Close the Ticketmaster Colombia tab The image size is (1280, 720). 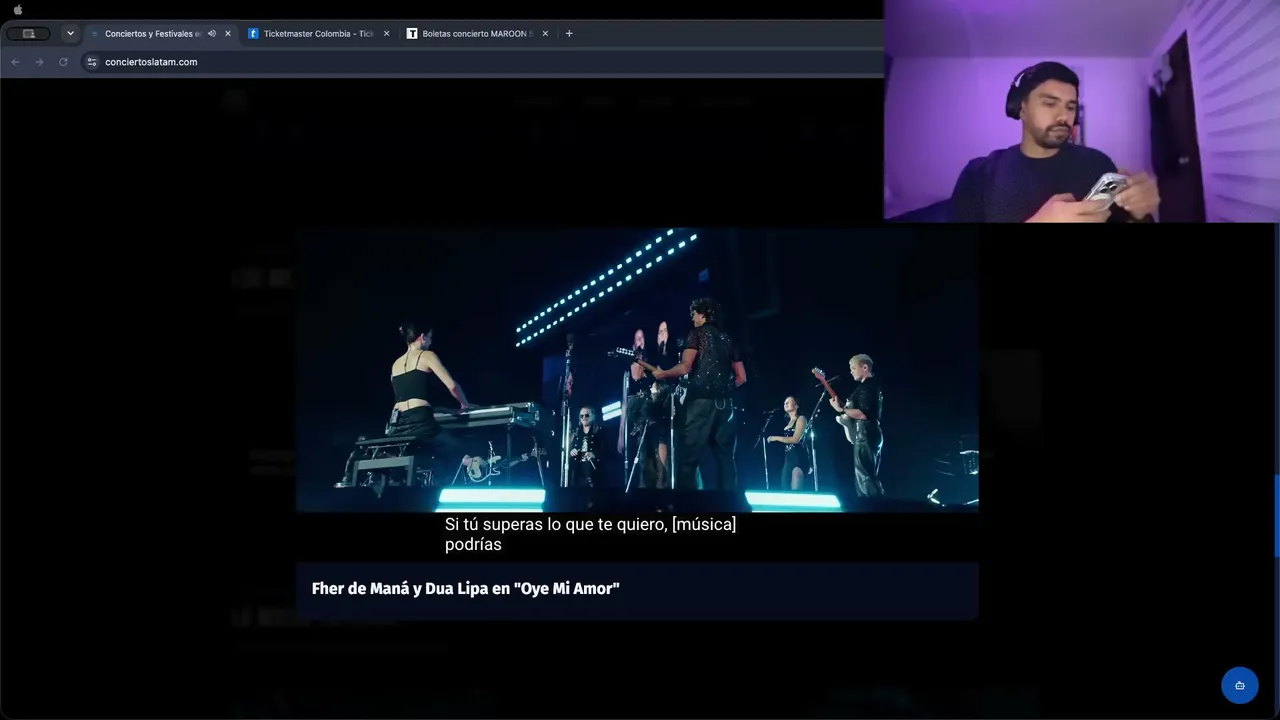pos(387,33)
